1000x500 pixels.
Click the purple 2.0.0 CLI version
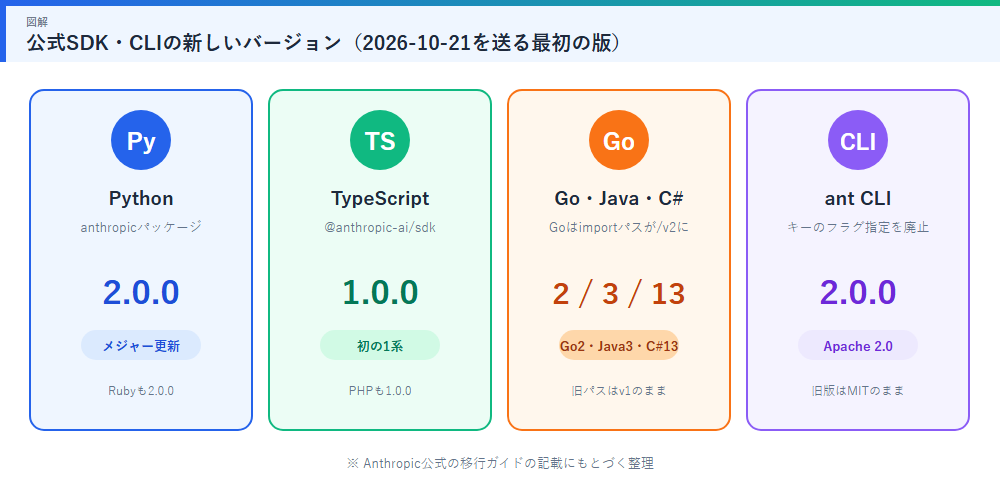858,293
